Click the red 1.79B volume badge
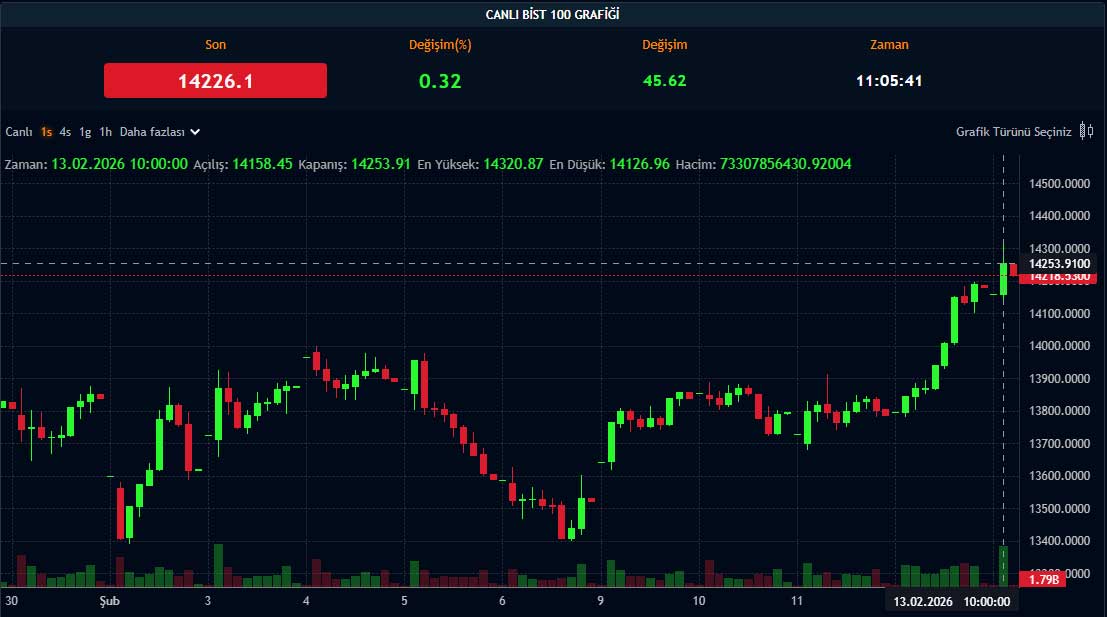This screenshot has width=1107, height=617. click(1042, 579)
